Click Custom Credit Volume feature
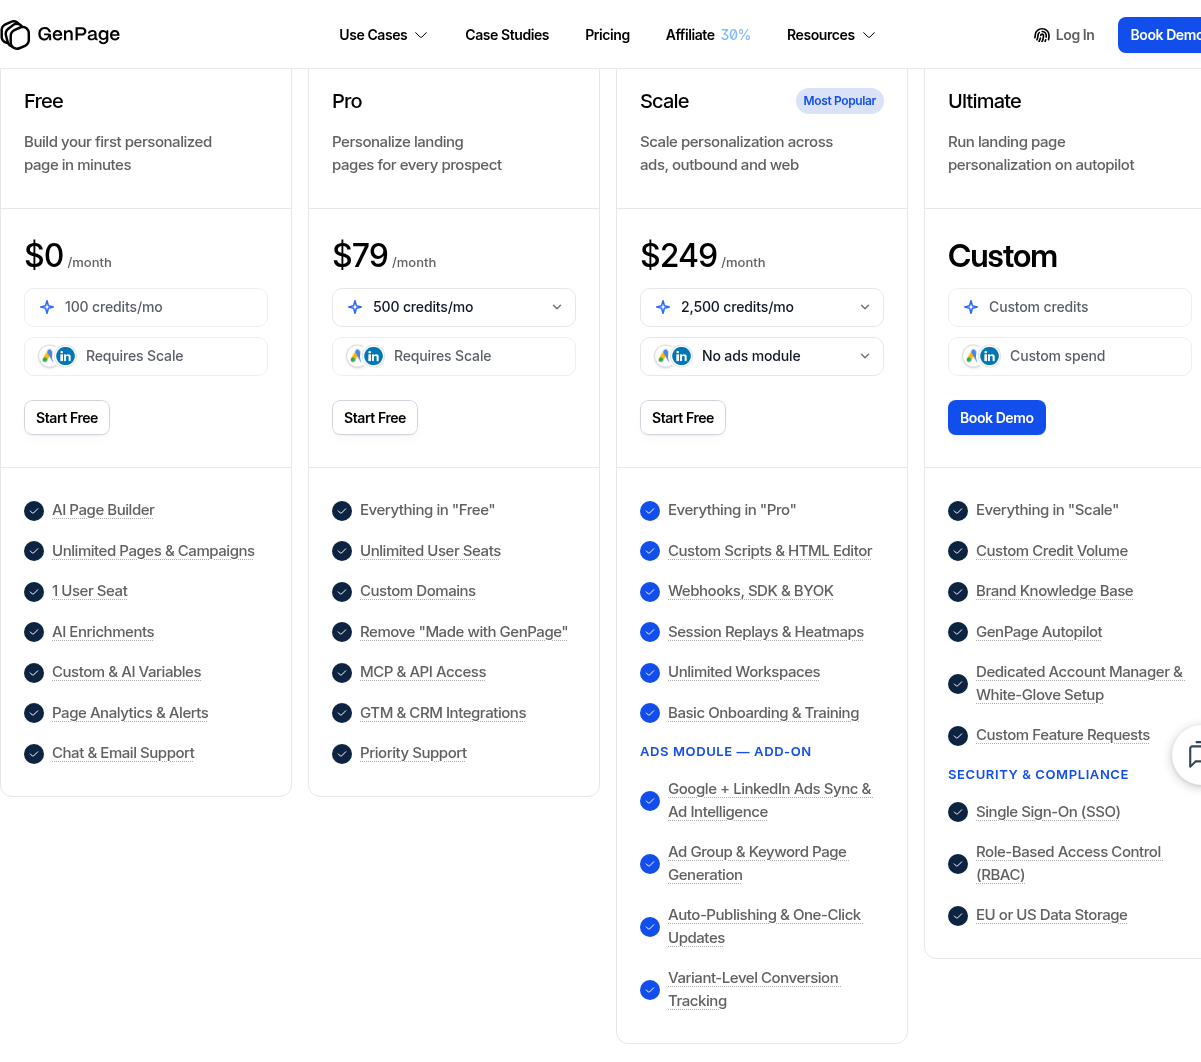The width and height of the screenshot is (1201, 1062). (x=1052, y=551)
